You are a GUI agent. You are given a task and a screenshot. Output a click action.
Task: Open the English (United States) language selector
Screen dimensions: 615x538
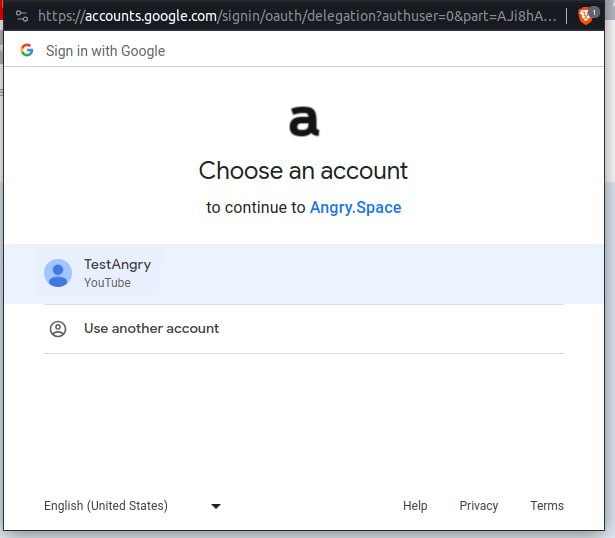click(x=133, y=506)
